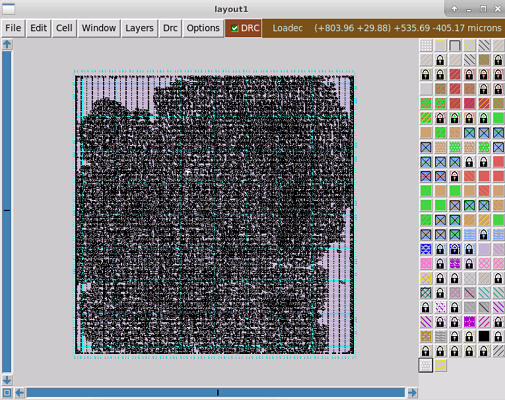The image size is (505, 400).
Task: Open the Drc menu
Action: pyautogui.click(x=170, y=28)
